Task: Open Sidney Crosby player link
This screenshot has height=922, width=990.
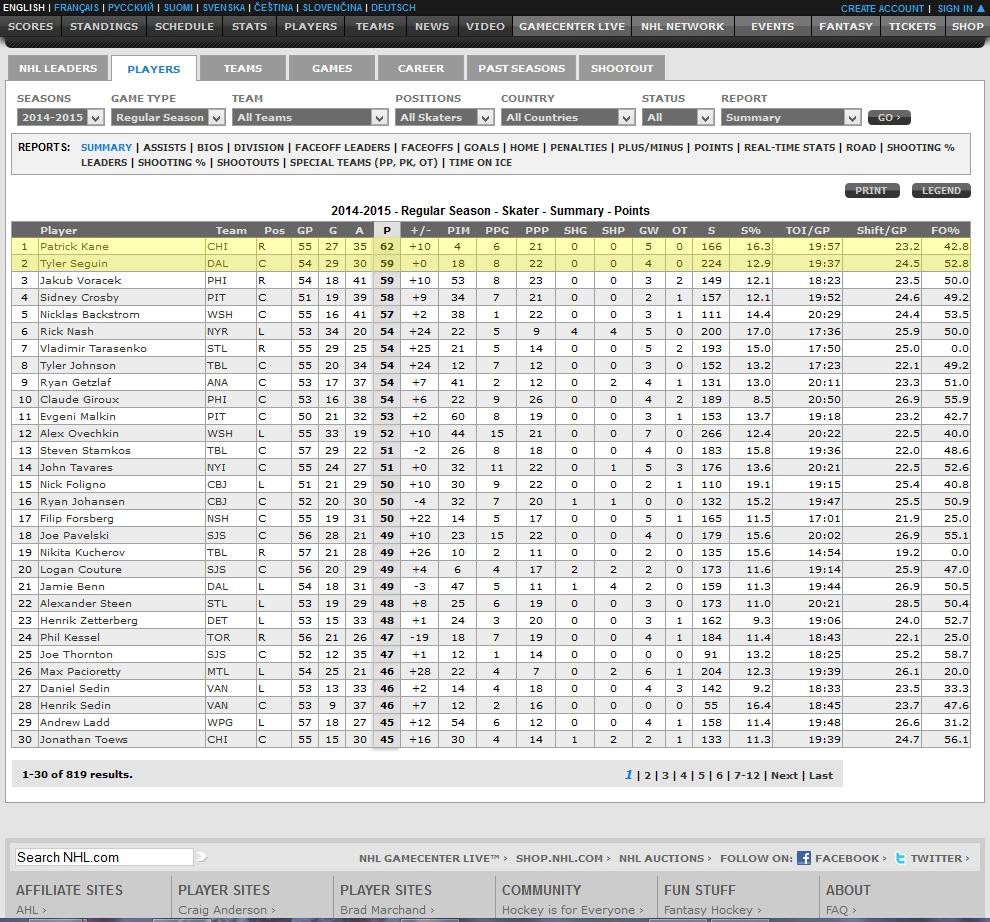Action: 80,297
